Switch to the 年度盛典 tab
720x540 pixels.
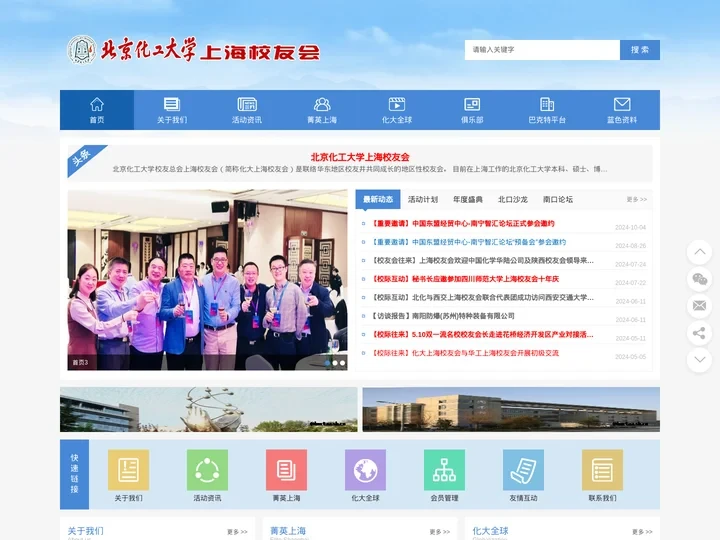tap(468, 199)
